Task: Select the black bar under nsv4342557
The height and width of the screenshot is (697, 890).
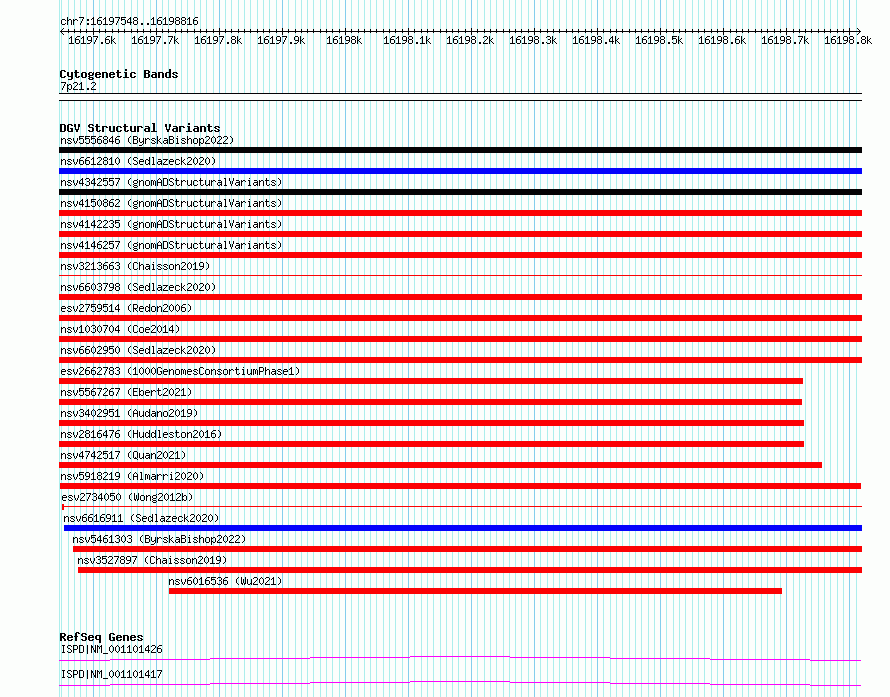Action: click(x=460, y=192)
